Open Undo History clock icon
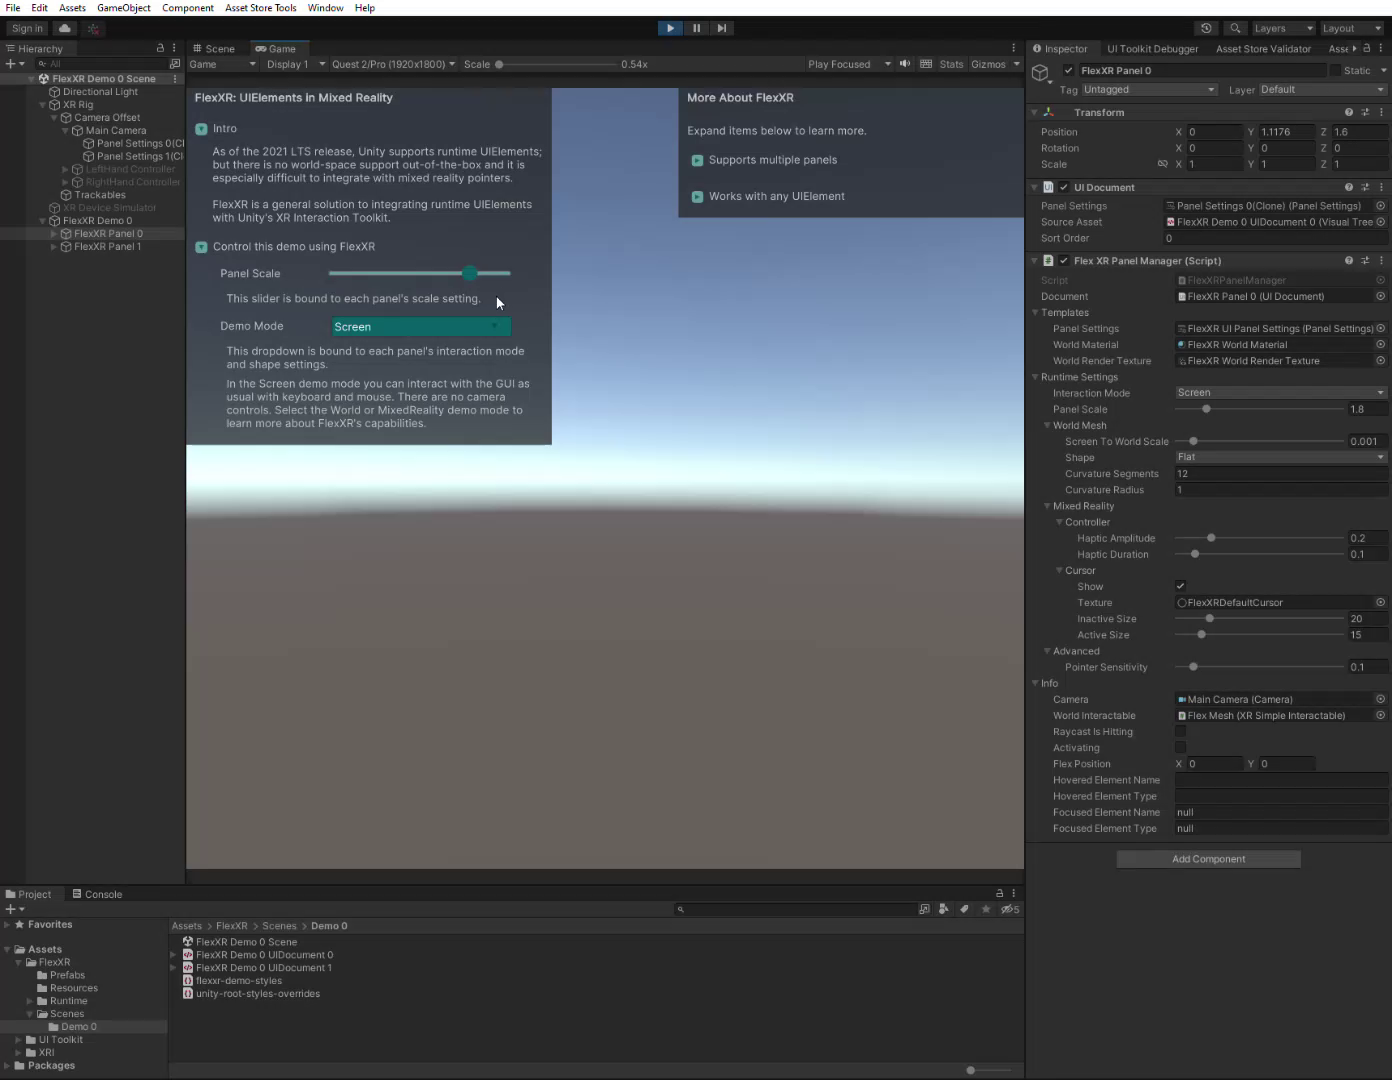This screenshot has height=1080, width=1392. click(1206, 28)
